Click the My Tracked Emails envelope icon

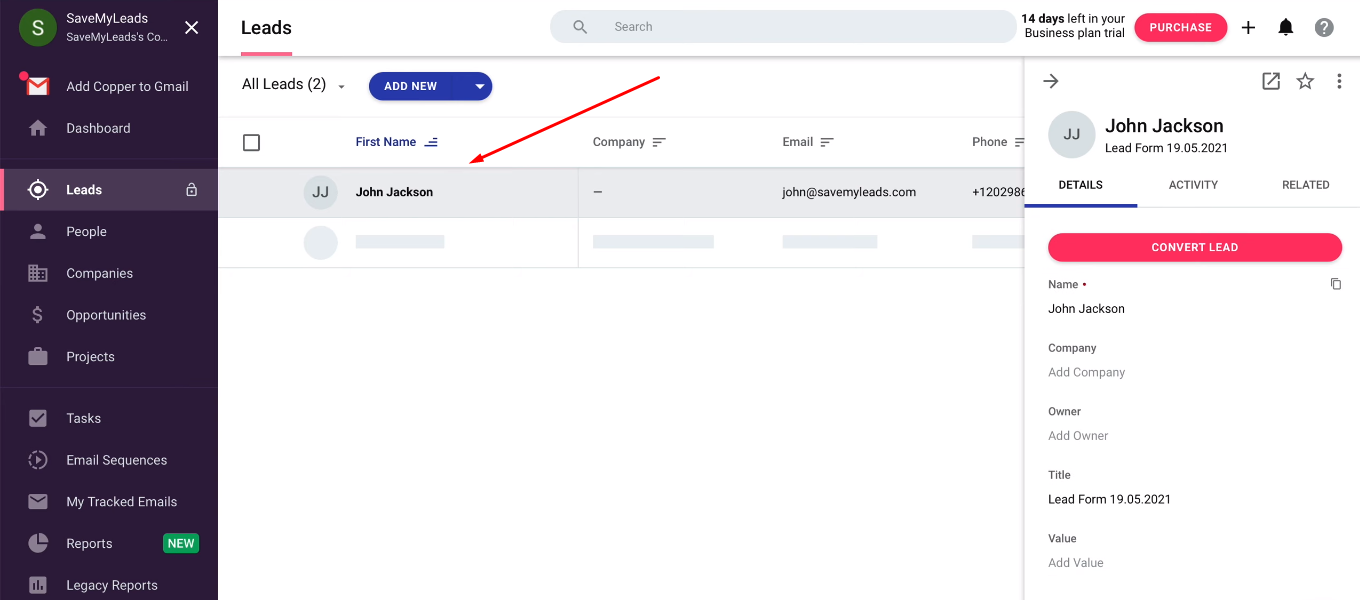pyautogui.click(x=38, y=502)
